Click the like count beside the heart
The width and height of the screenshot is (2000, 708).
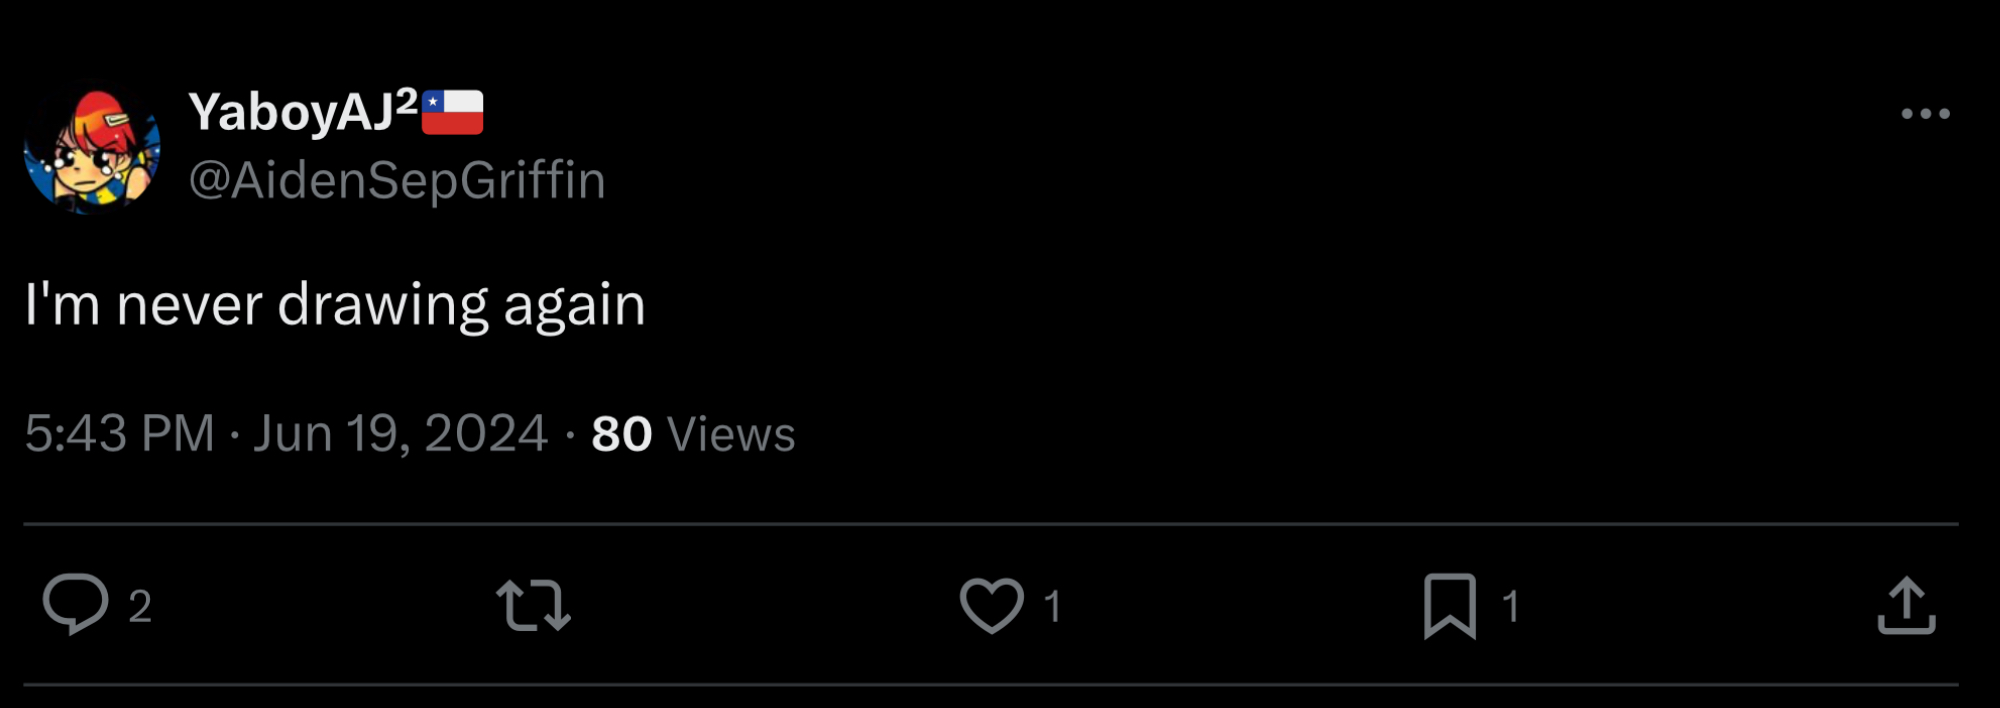(1052, 606)
